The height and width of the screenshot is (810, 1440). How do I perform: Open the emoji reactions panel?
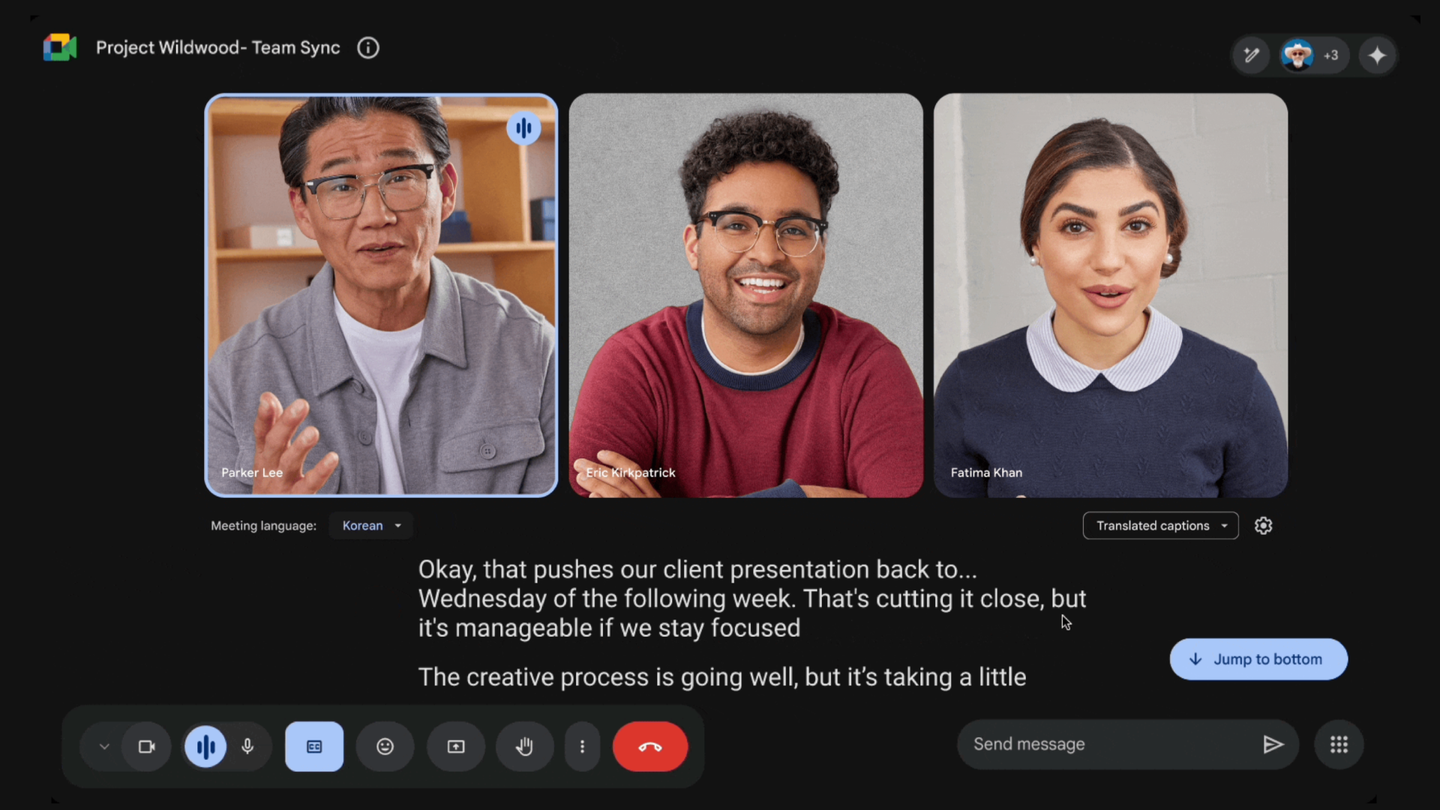(385, 745)
